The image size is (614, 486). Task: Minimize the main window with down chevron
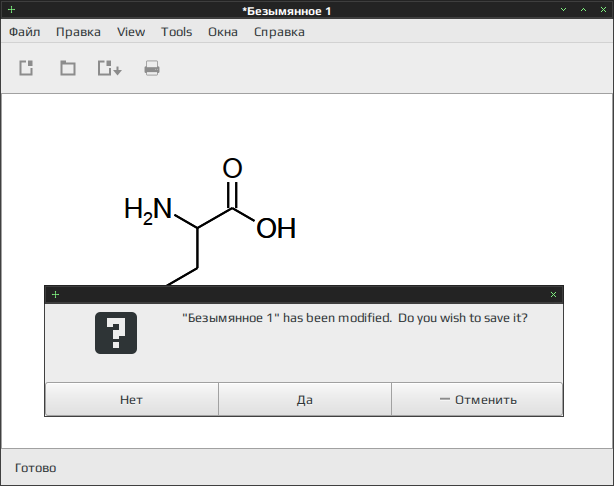[x=563, y=10]
